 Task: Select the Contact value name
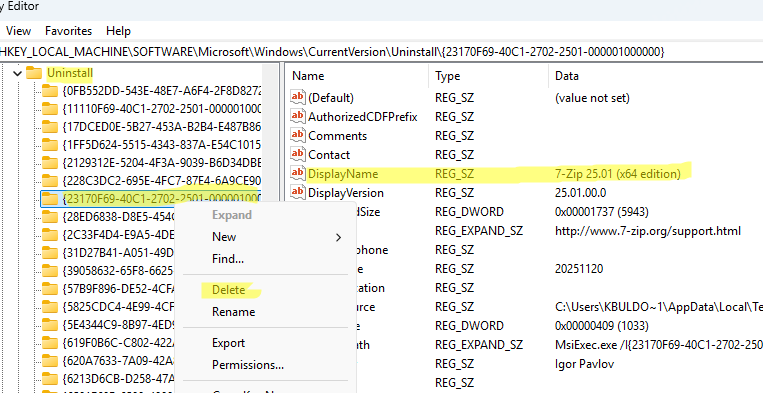329,155
